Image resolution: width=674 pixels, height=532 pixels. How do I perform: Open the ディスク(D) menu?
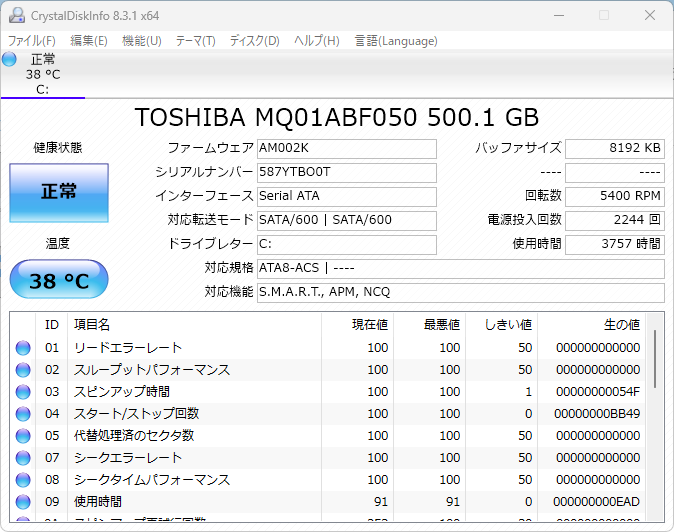point(254,41)
